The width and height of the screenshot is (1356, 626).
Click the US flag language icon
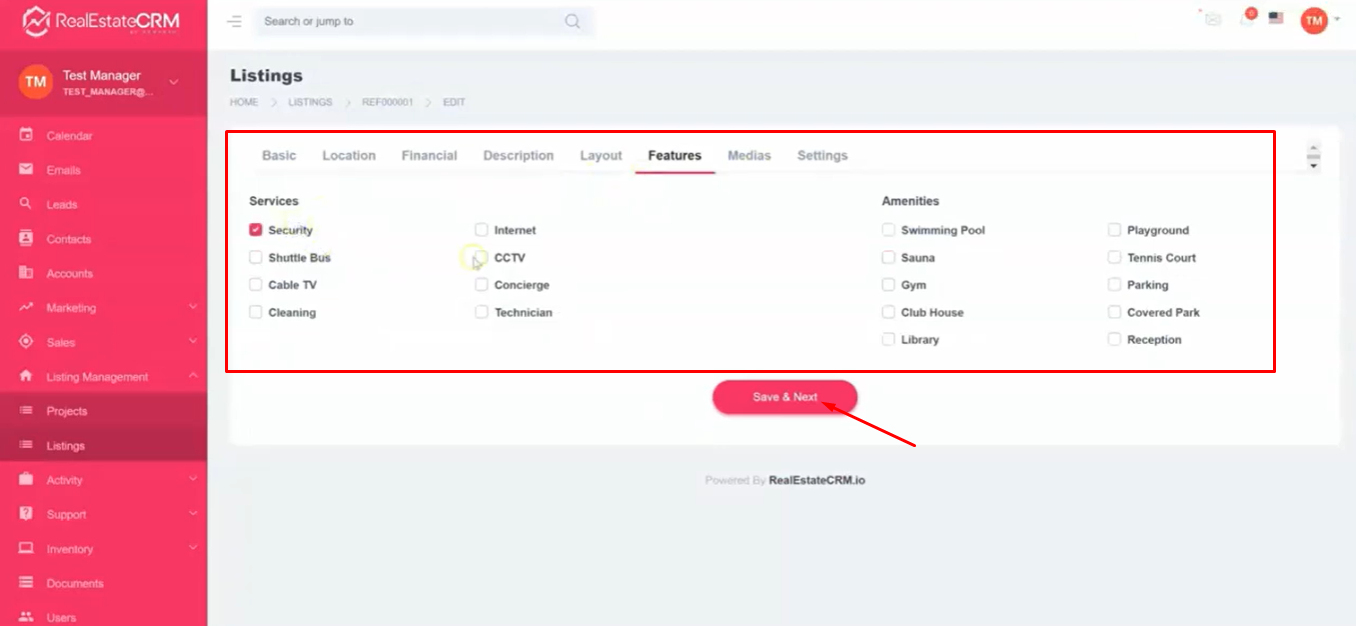[x=1276, y=18]
